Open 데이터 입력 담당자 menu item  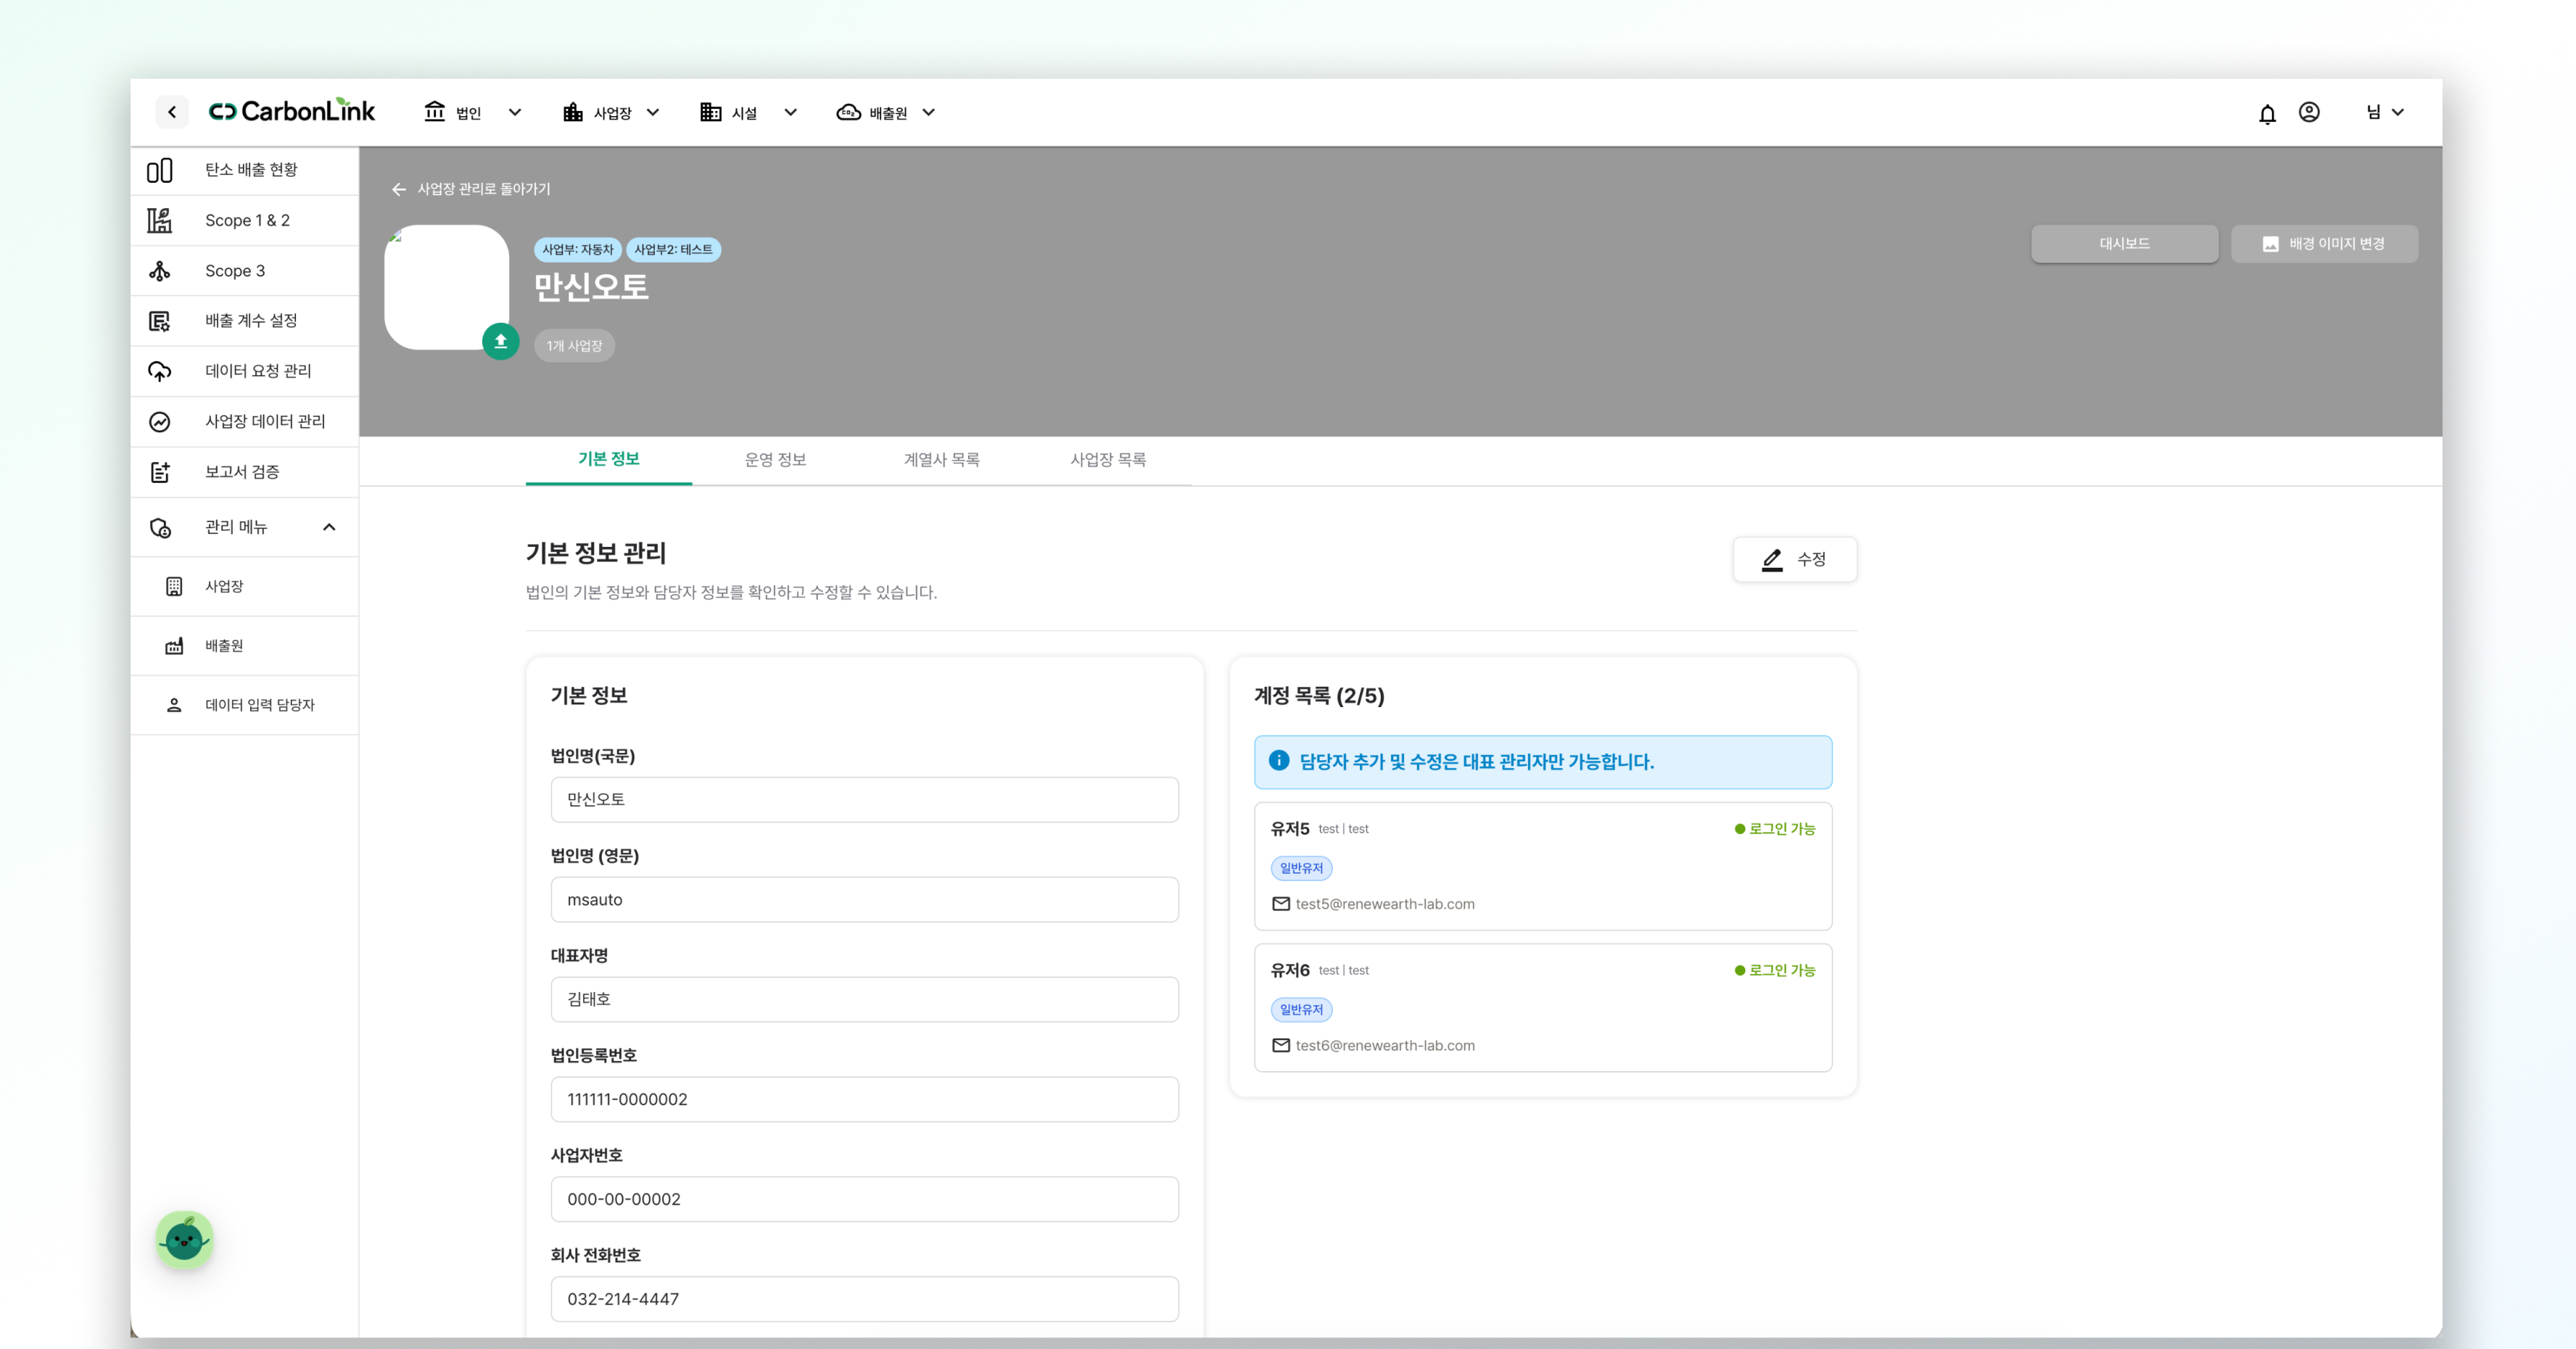245,705
